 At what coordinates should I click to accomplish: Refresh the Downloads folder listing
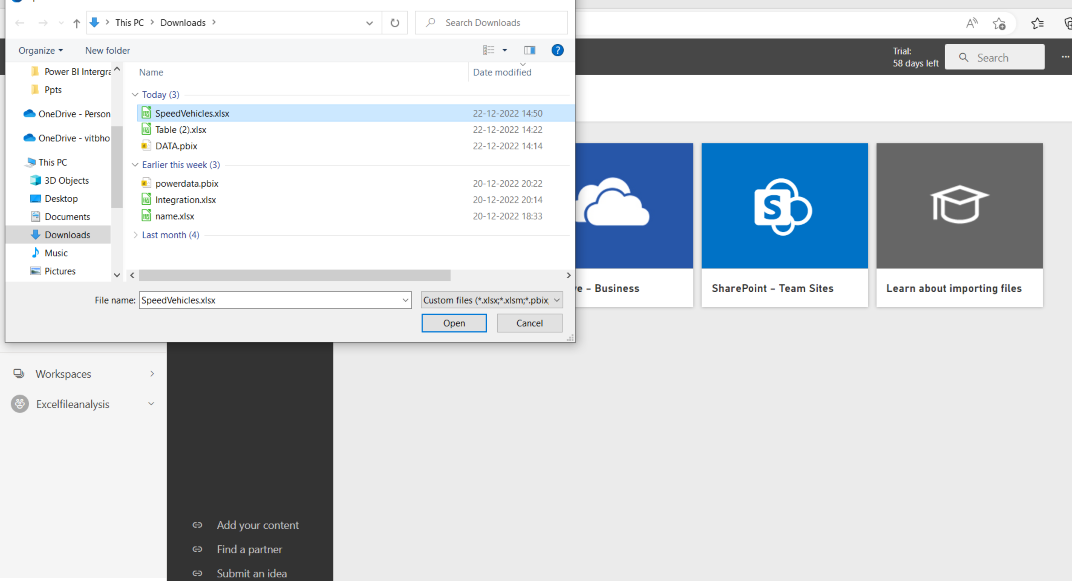(x=394, y=23)
